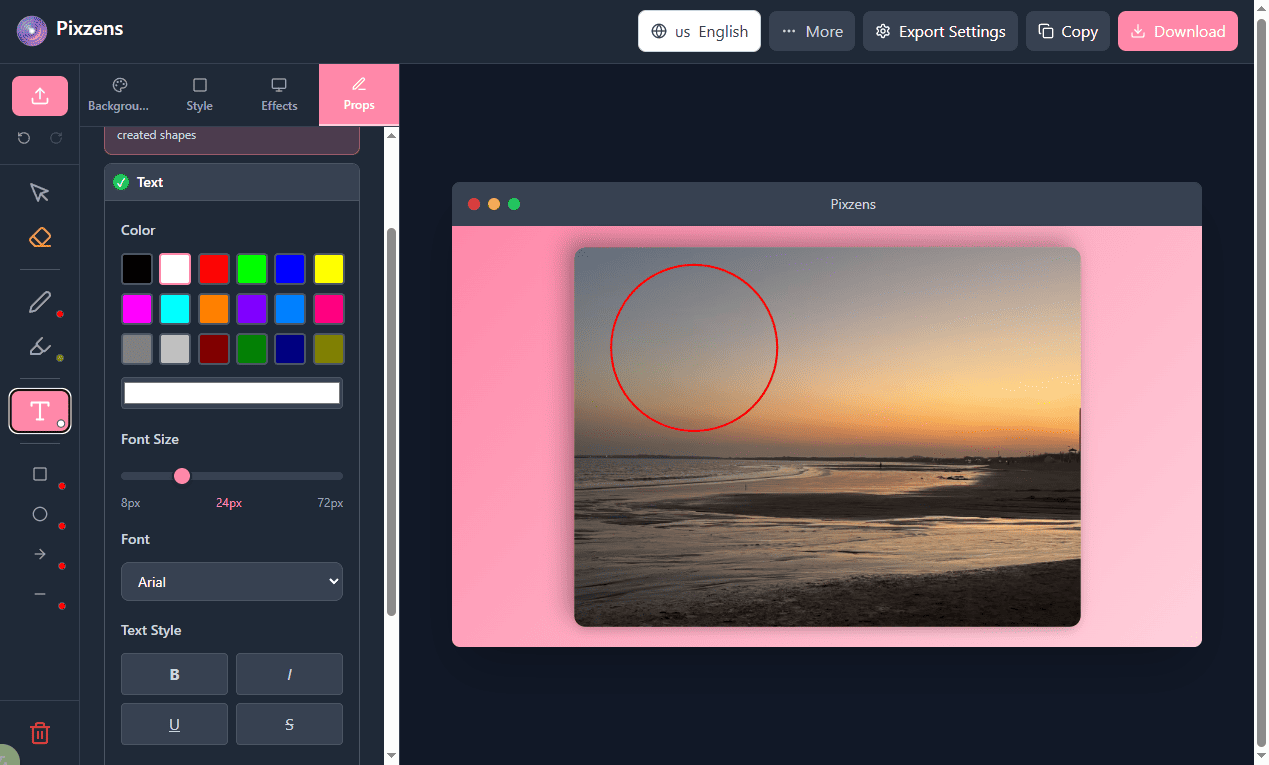This screenshot has height=765, width=1269.
Task: Toggle italic text style
Action: click(x=289, y=673)
